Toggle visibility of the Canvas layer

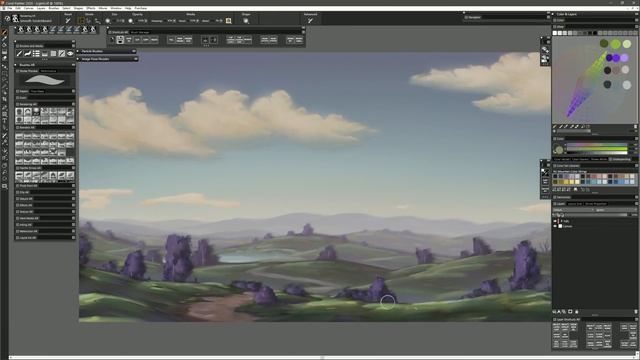555,226
